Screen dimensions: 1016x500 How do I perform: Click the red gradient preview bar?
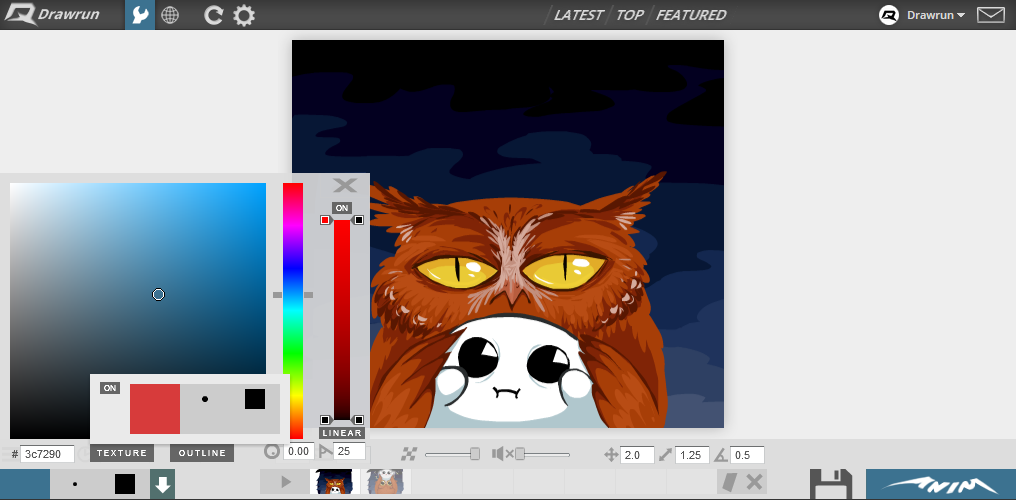pyautogui.click(x=341, y=320)
